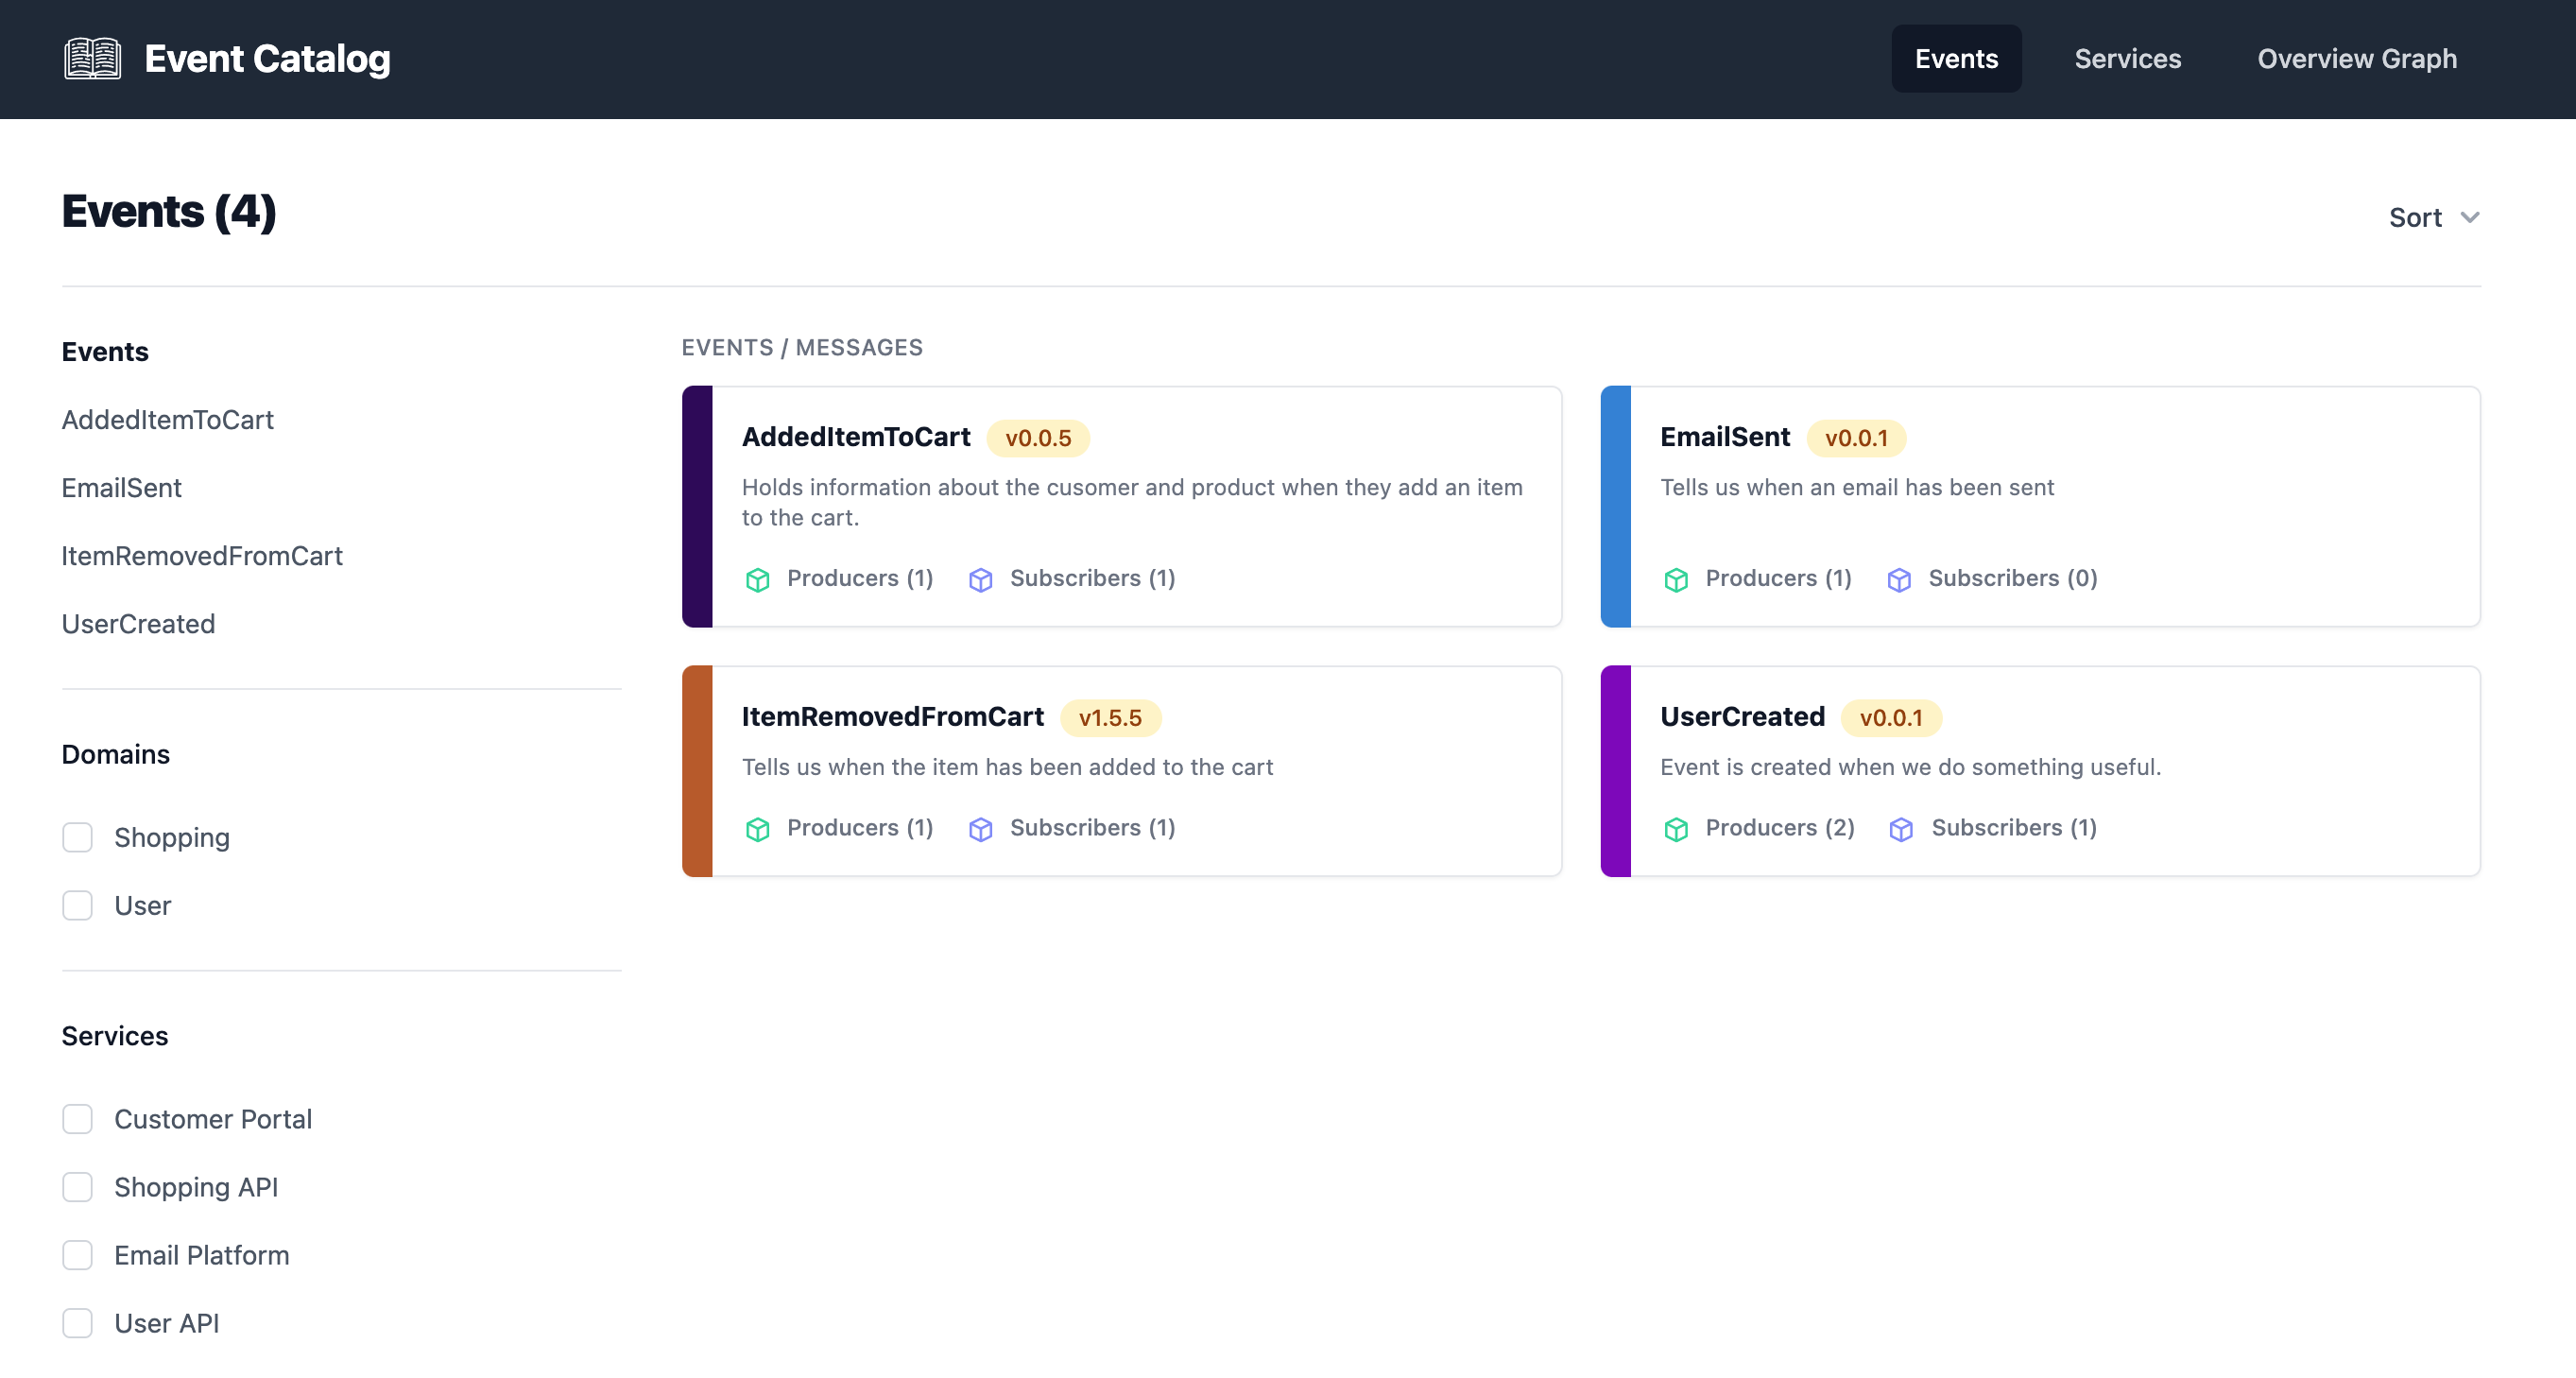Open the EmailSent card title
The image size is (2576, 1378).
click(1725, 437)
